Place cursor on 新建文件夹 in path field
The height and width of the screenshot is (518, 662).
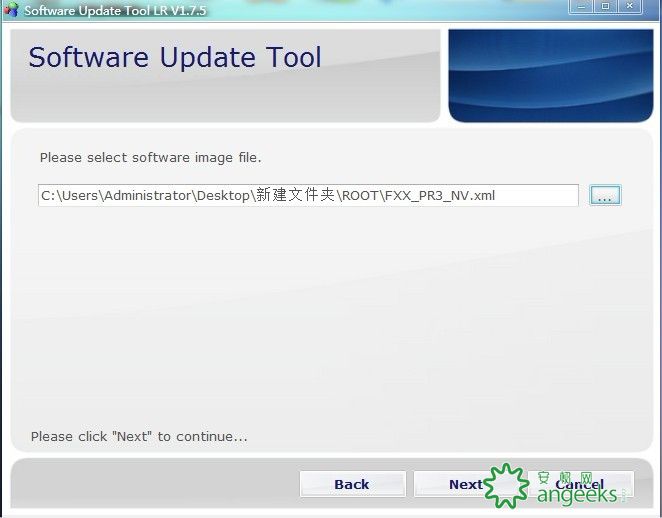[295, 195]
